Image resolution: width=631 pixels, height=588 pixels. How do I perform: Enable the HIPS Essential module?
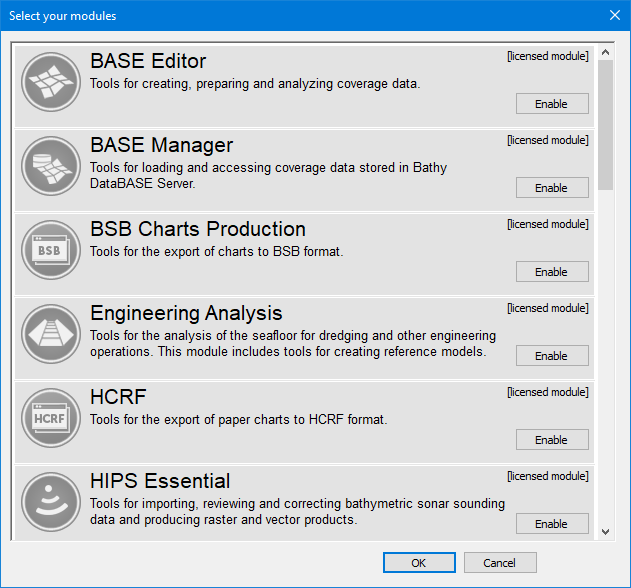551,524
